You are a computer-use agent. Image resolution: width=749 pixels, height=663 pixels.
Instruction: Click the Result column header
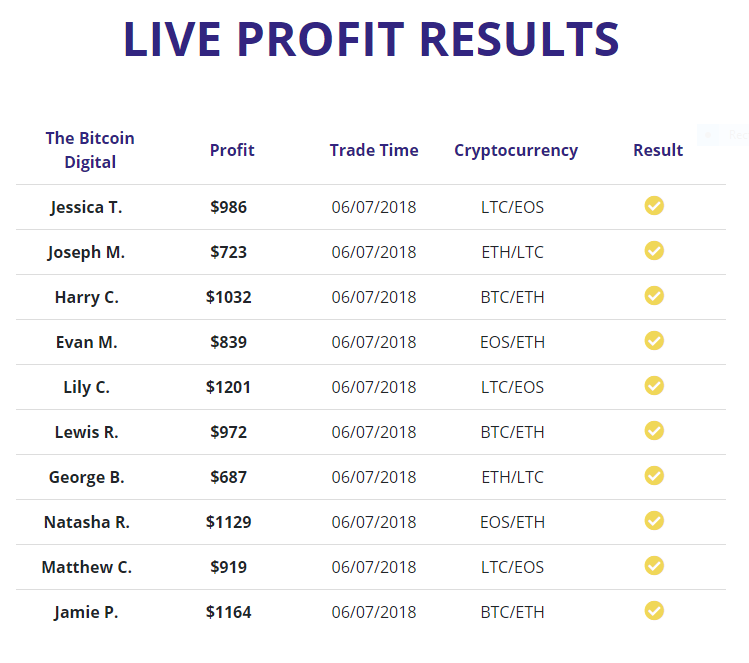(658, 150)
